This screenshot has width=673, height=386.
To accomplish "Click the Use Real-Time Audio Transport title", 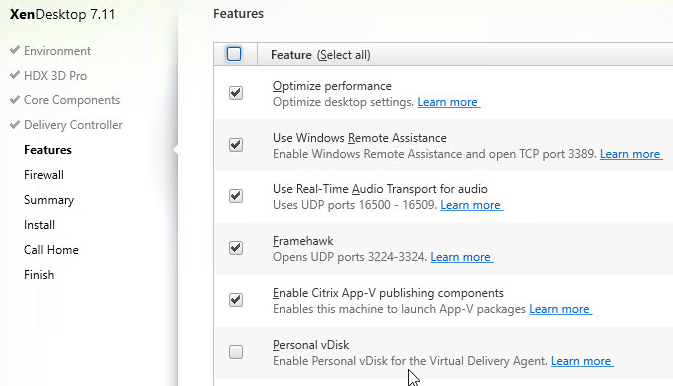I will click(x=380, y=189).
